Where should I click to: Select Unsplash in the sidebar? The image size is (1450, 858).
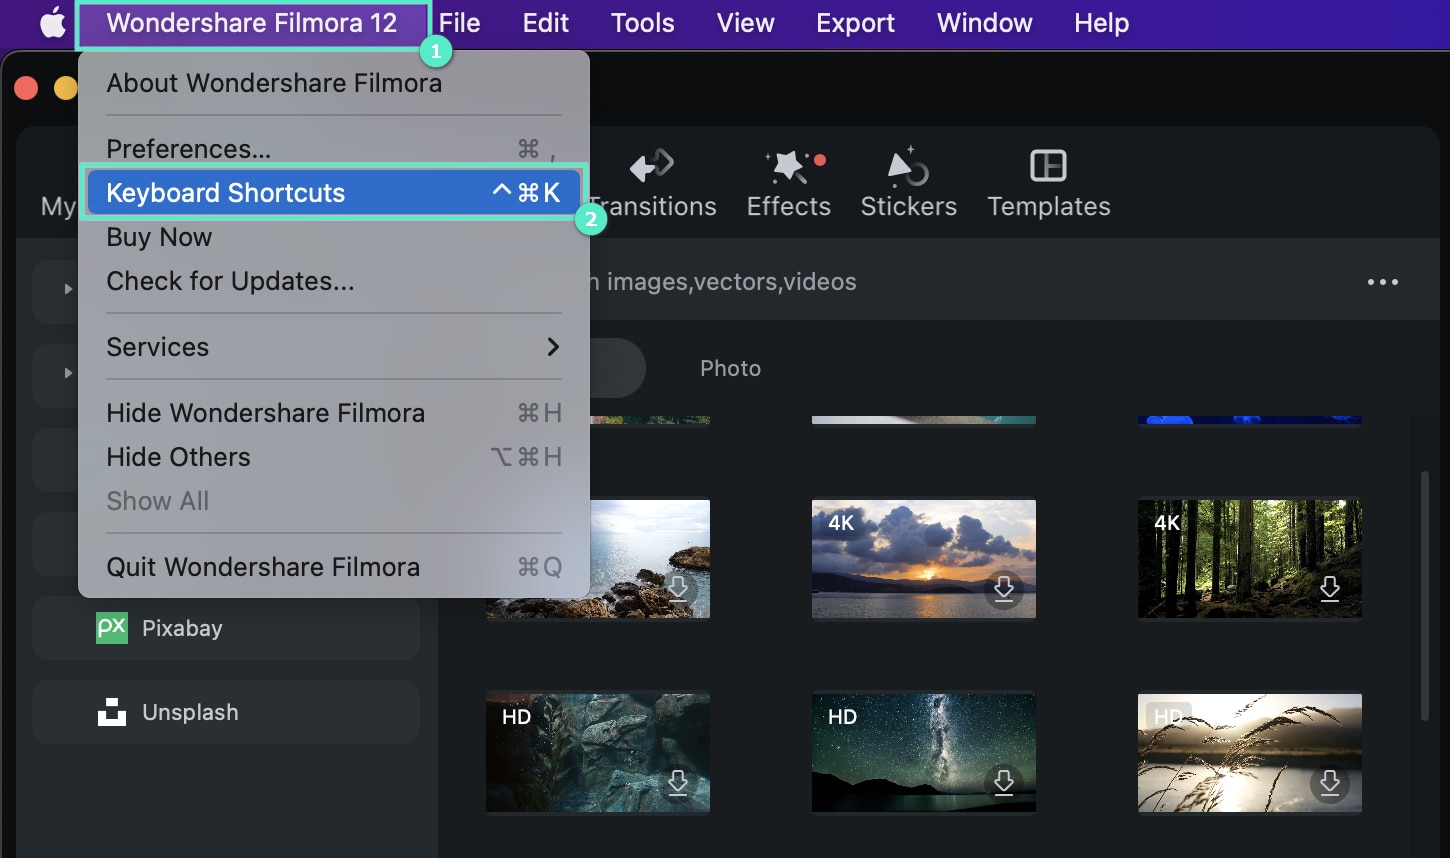pyautogui.click(x=226, y=712)
